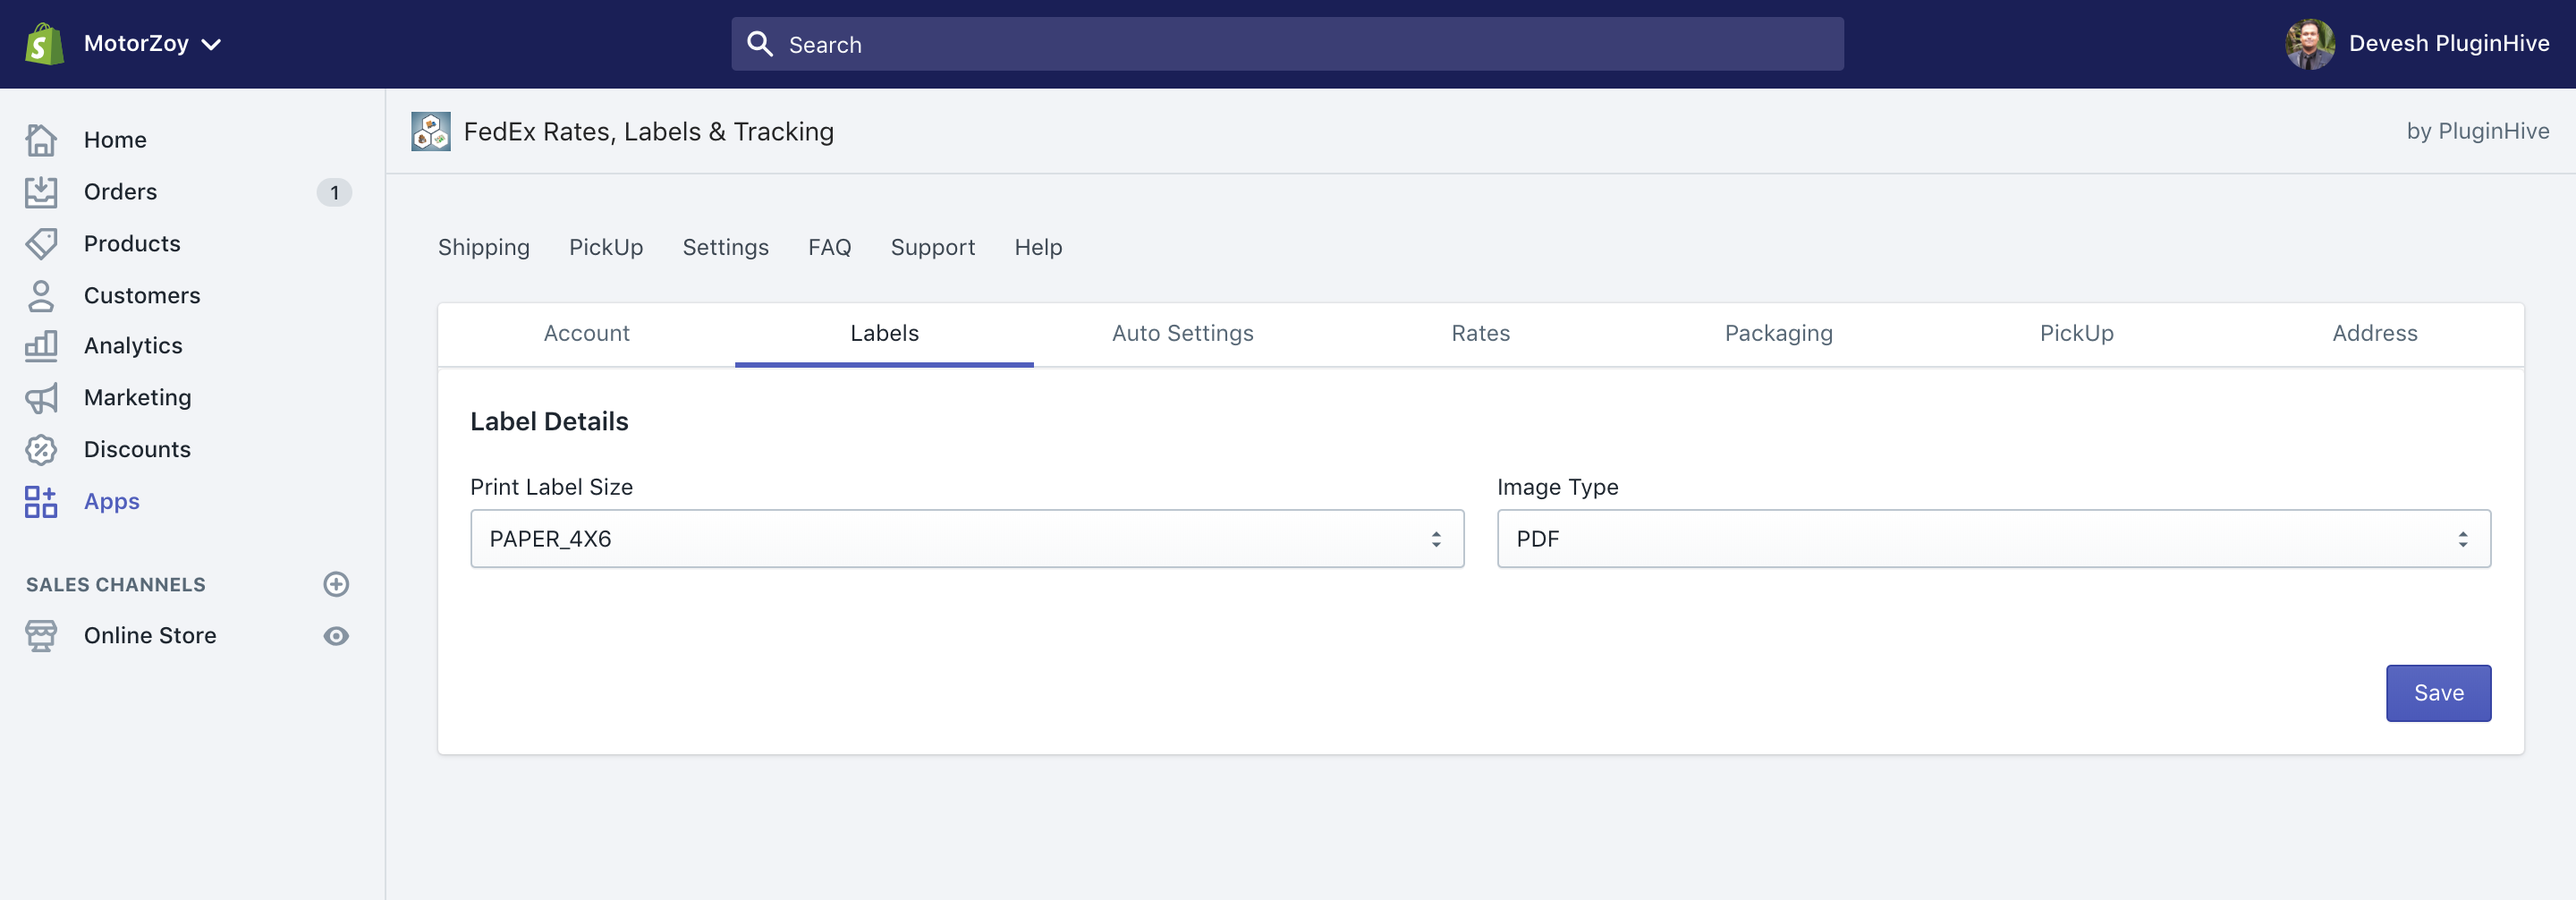Viewport: 2576px width, 900px height.
Task: Click the Home house icon
Action: point(41,140)
